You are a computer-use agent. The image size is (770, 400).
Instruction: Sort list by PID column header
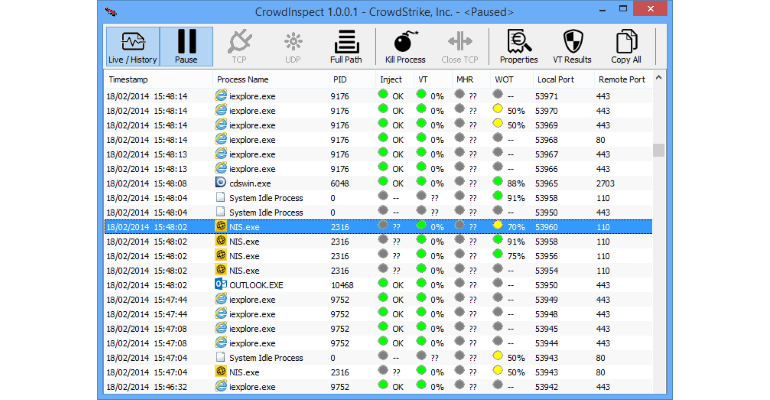[x=341, y=79]
